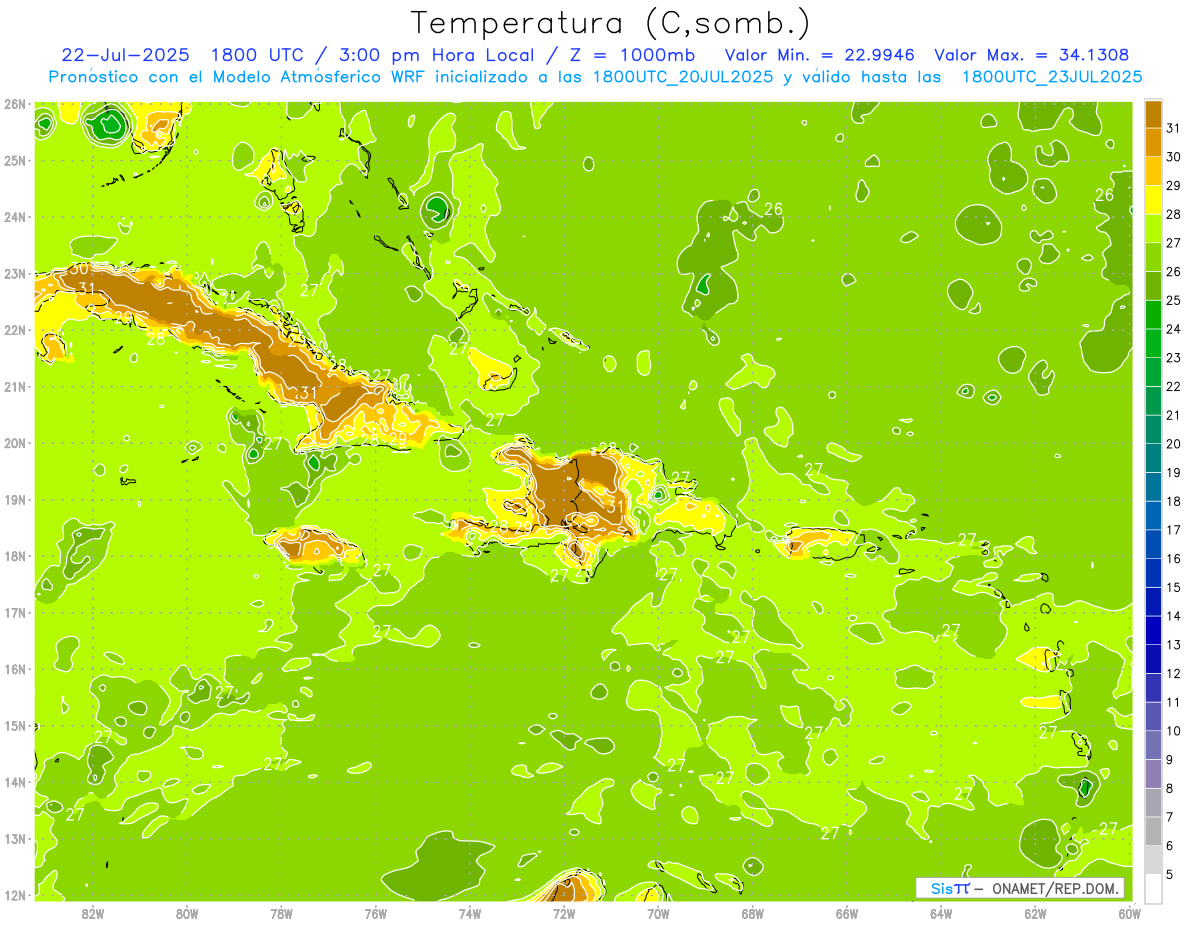Click the "78W" longitude axis label
Screen dimensions: 1200x927
281,912
